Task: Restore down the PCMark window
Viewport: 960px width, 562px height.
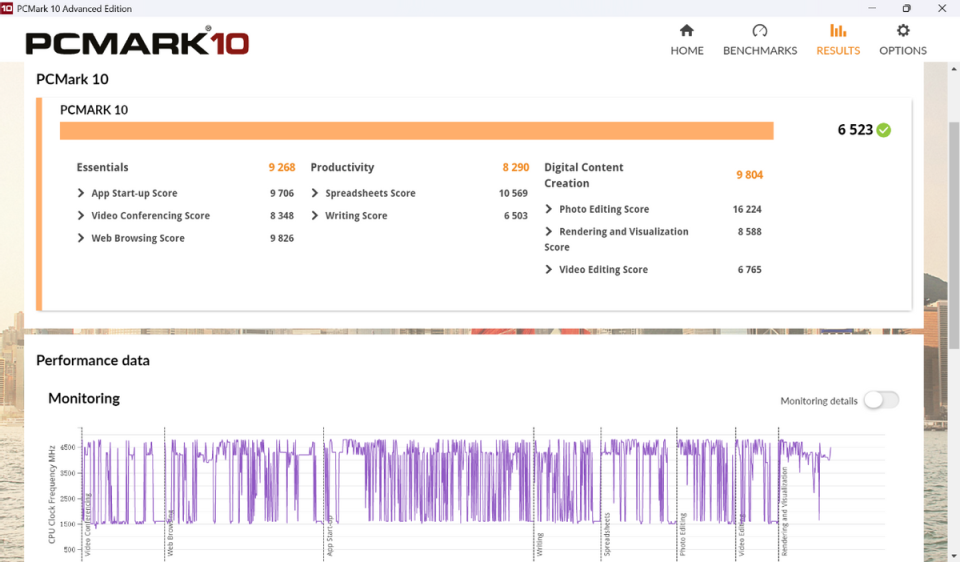Action: click(906, 8)
